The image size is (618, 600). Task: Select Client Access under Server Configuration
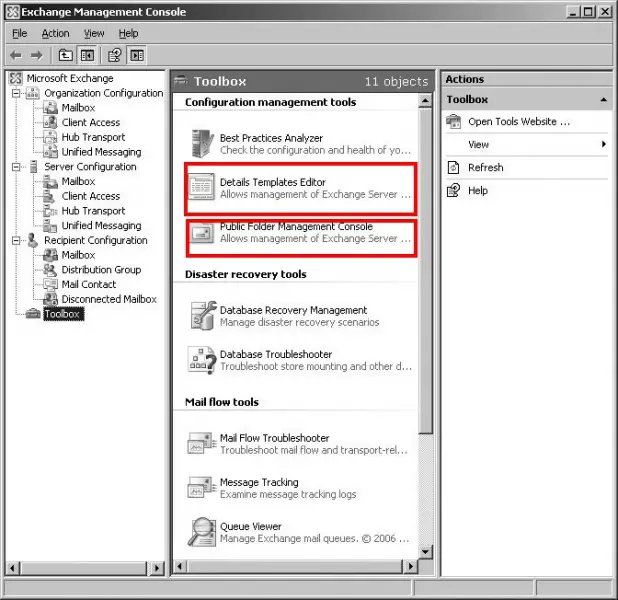91,196
